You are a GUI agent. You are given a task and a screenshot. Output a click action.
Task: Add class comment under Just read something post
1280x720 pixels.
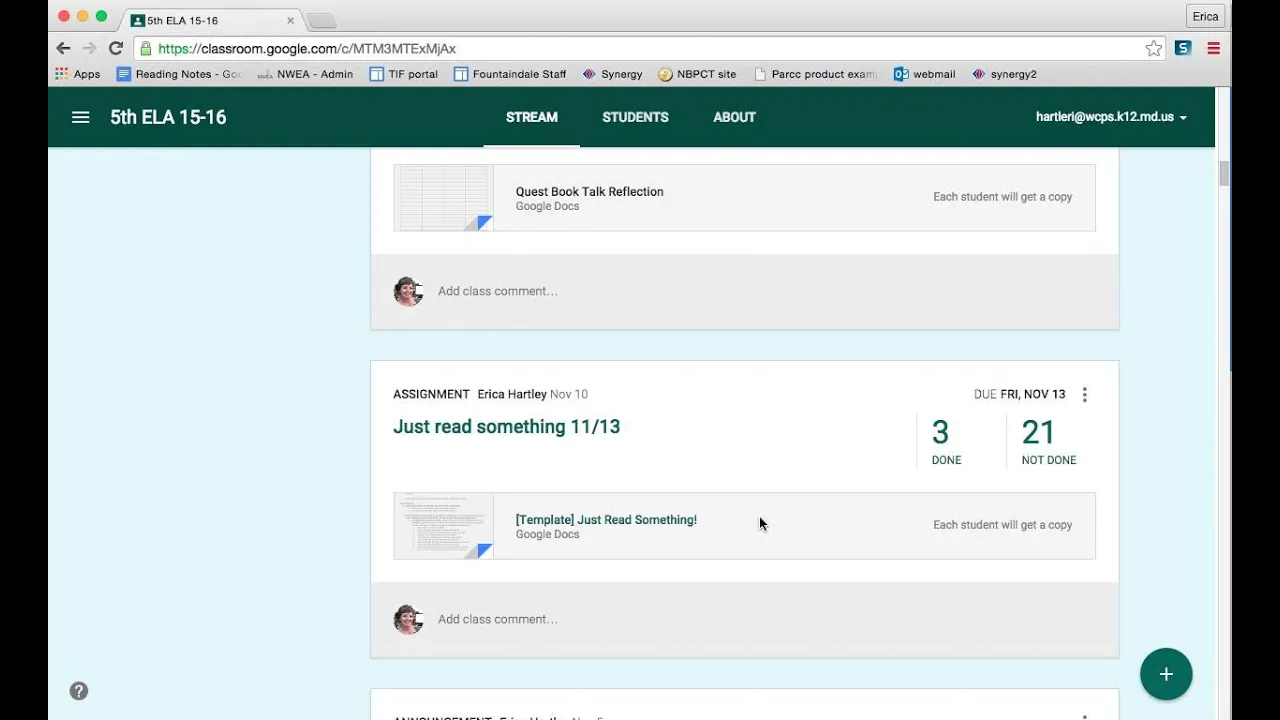click(x=497, y=619)
